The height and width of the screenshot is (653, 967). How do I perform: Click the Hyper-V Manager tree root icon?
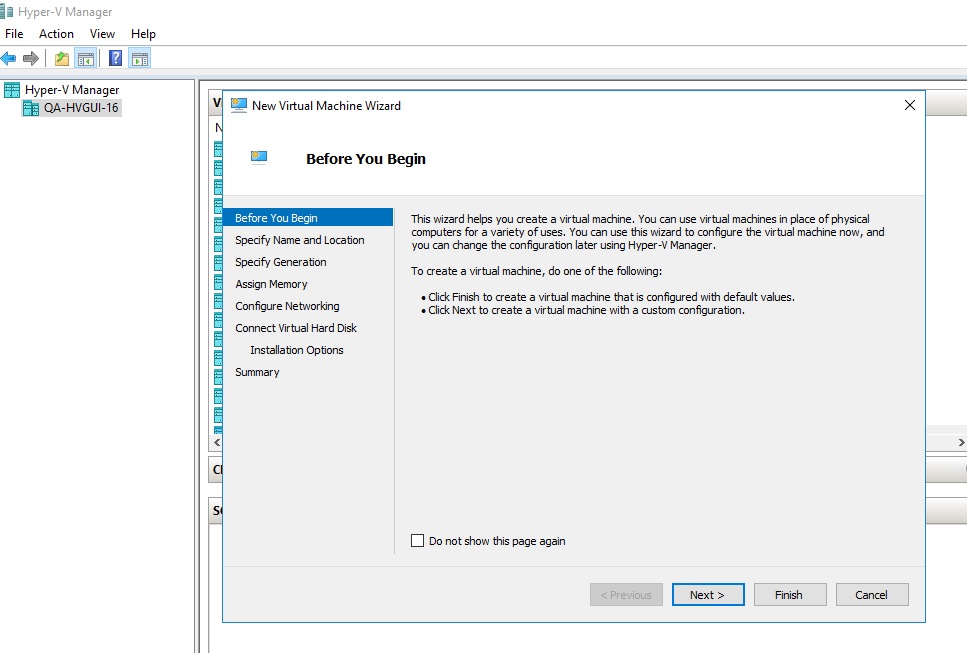coord(12,90)
